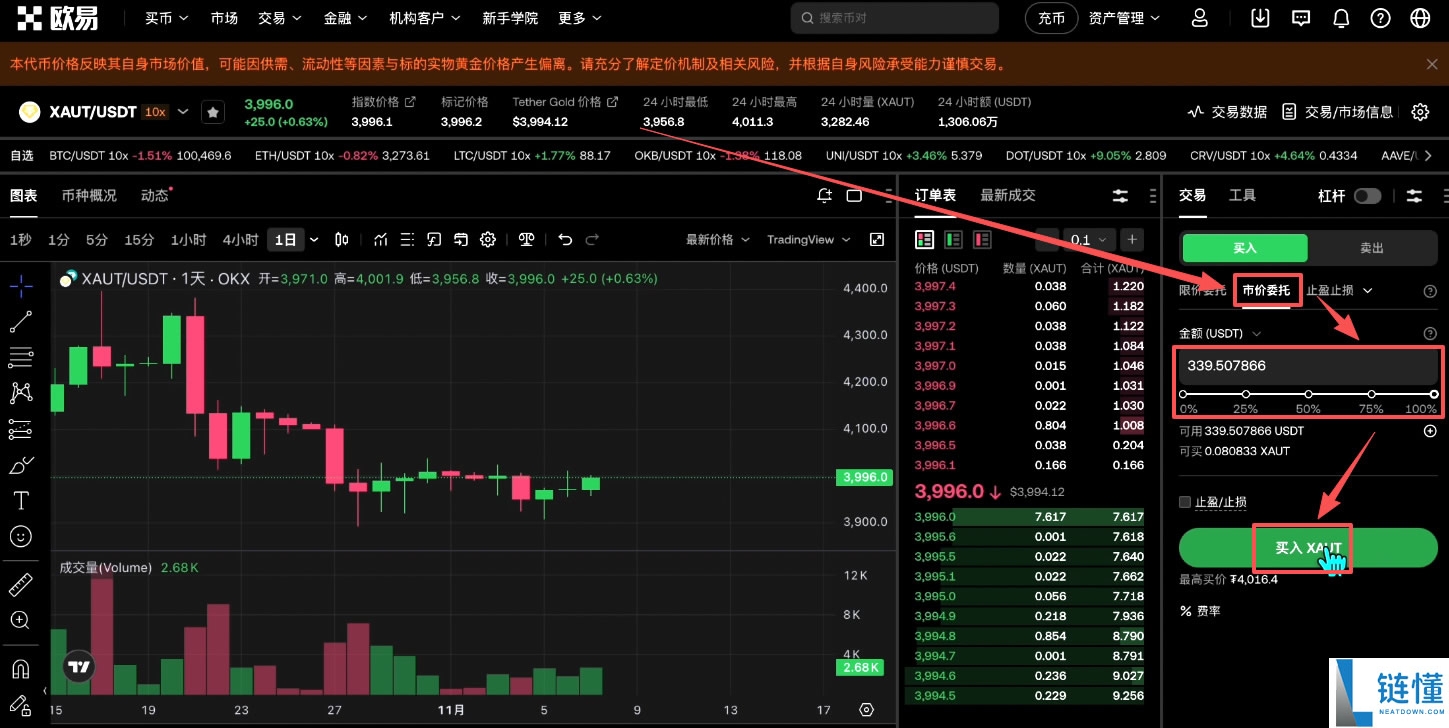Viewport: 1449px width, 728px height.
Task: Select the magnet snap tool in left toolbar
Action: coord(20,668)
